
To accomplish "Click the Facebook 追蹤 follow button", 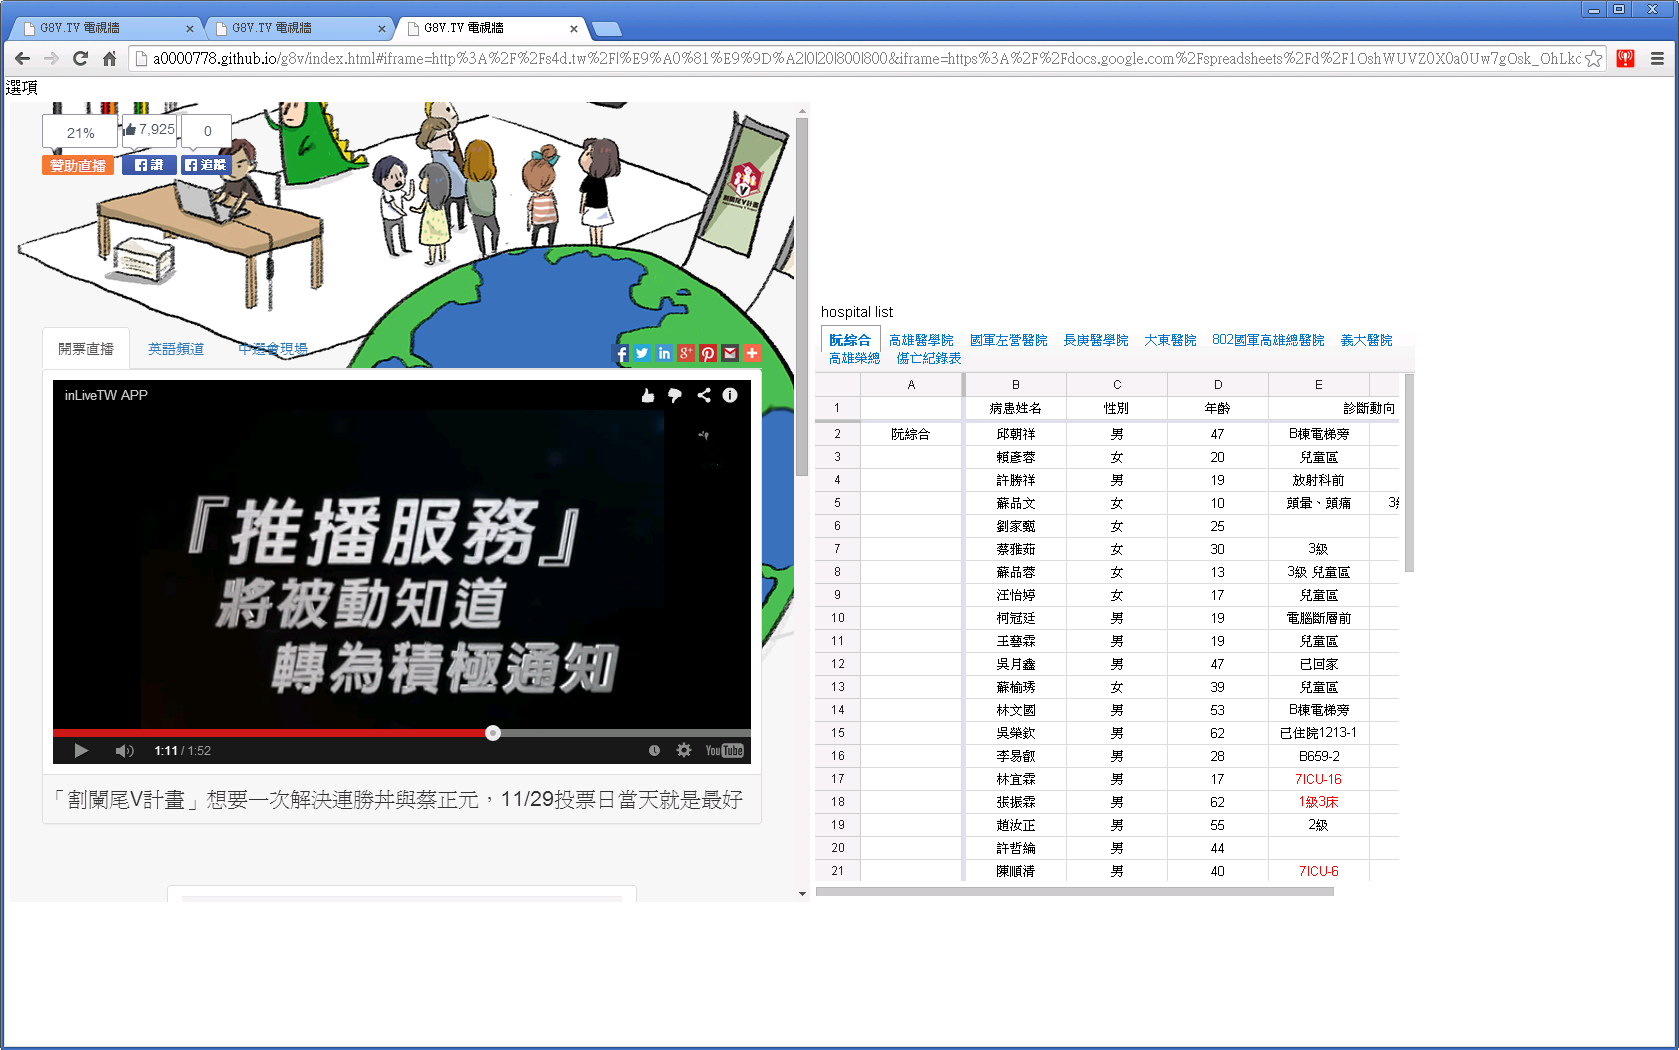I will coord(206,165).
